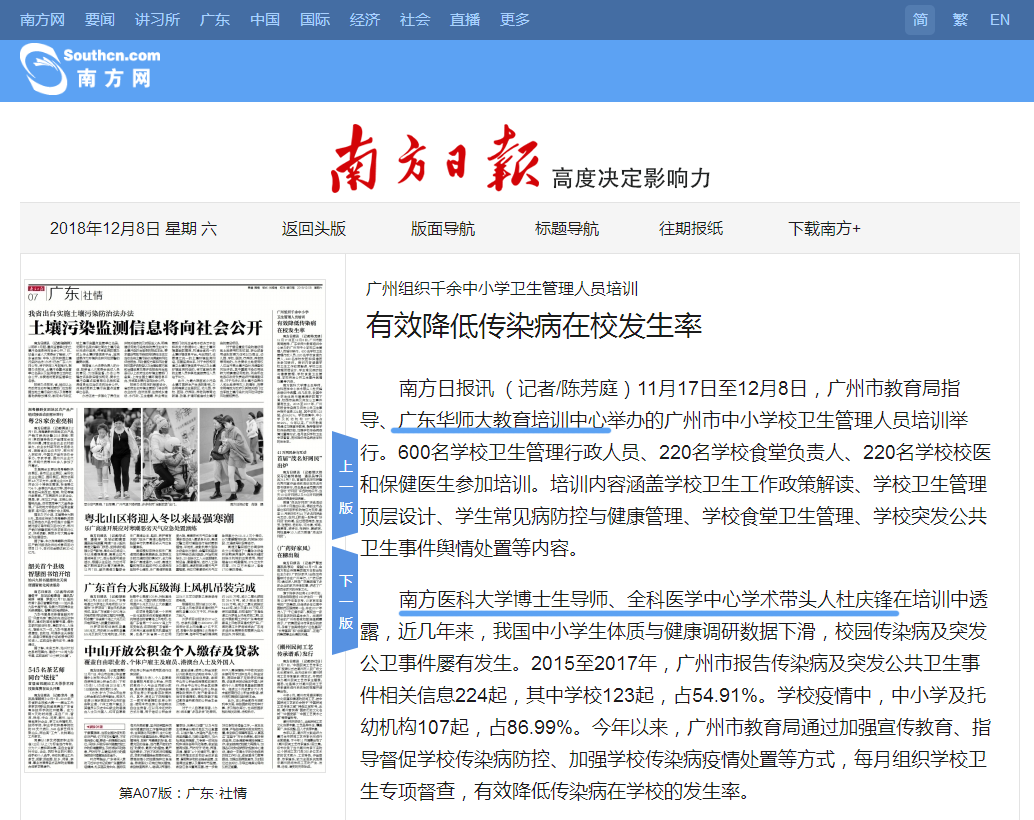Open 版面导航 page navigation
The height and width of the screenshot is (820, 1034).
point(442,228)
